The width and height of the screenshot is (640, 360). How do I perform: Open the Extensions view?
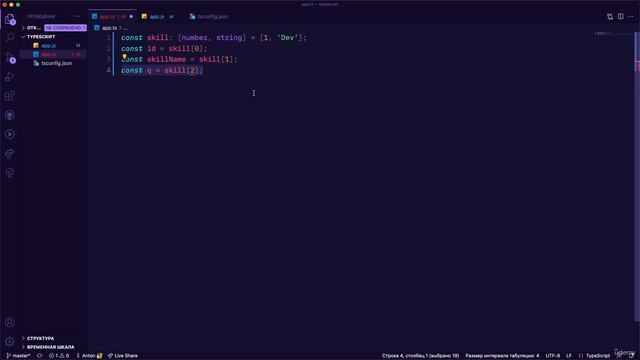pyautogui.click(x=10, y=96)
